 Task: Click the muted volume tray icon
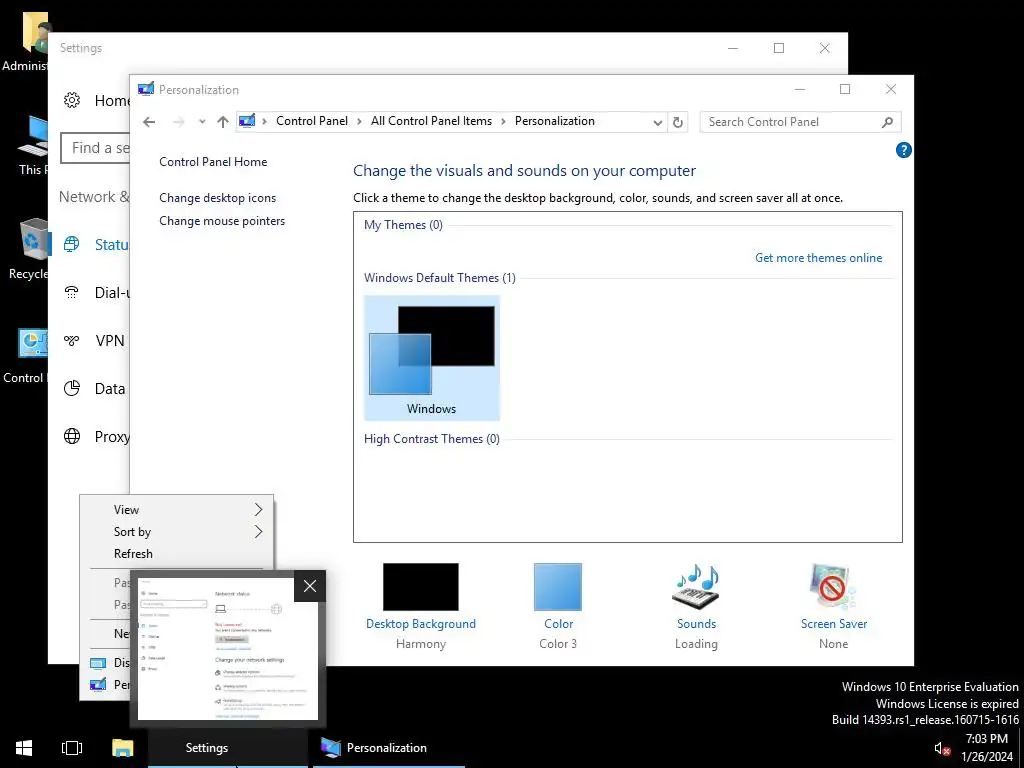[941, 748]
